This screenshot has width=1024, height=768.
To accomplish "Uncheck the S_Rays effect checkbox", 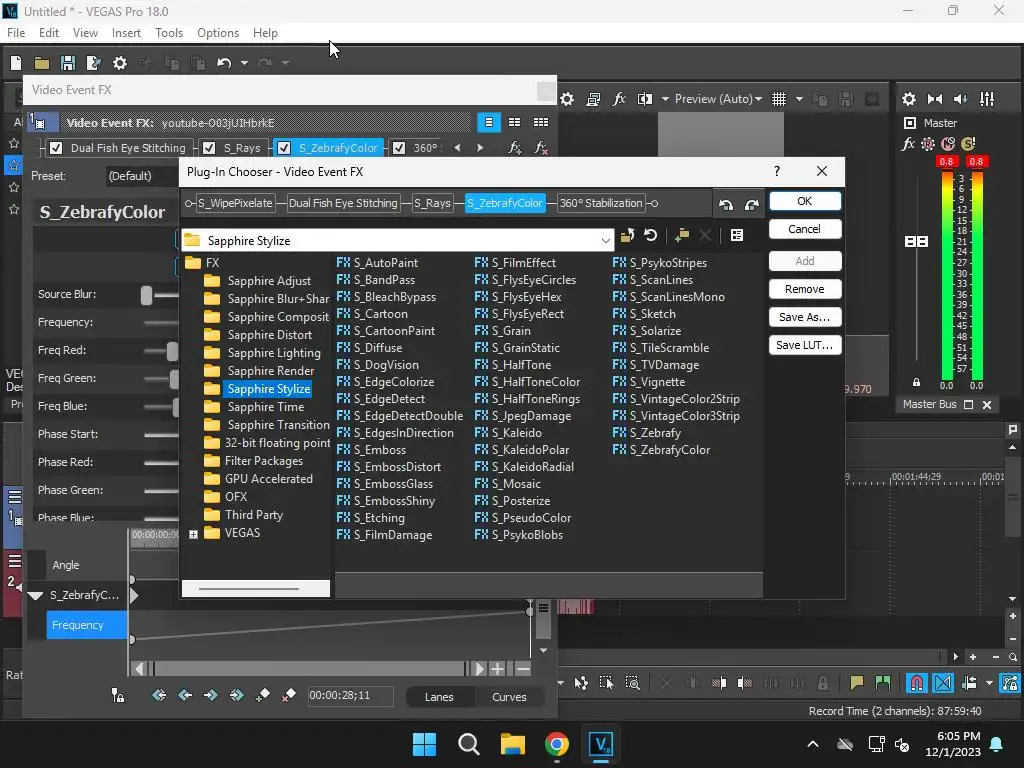I will (x=209, y=148).
